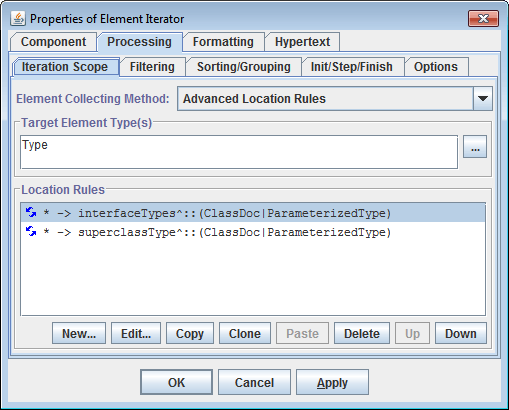The image size is (509, 410).
Task: Close the Properties of Element Iterator dialog
Action: [483, 18]
